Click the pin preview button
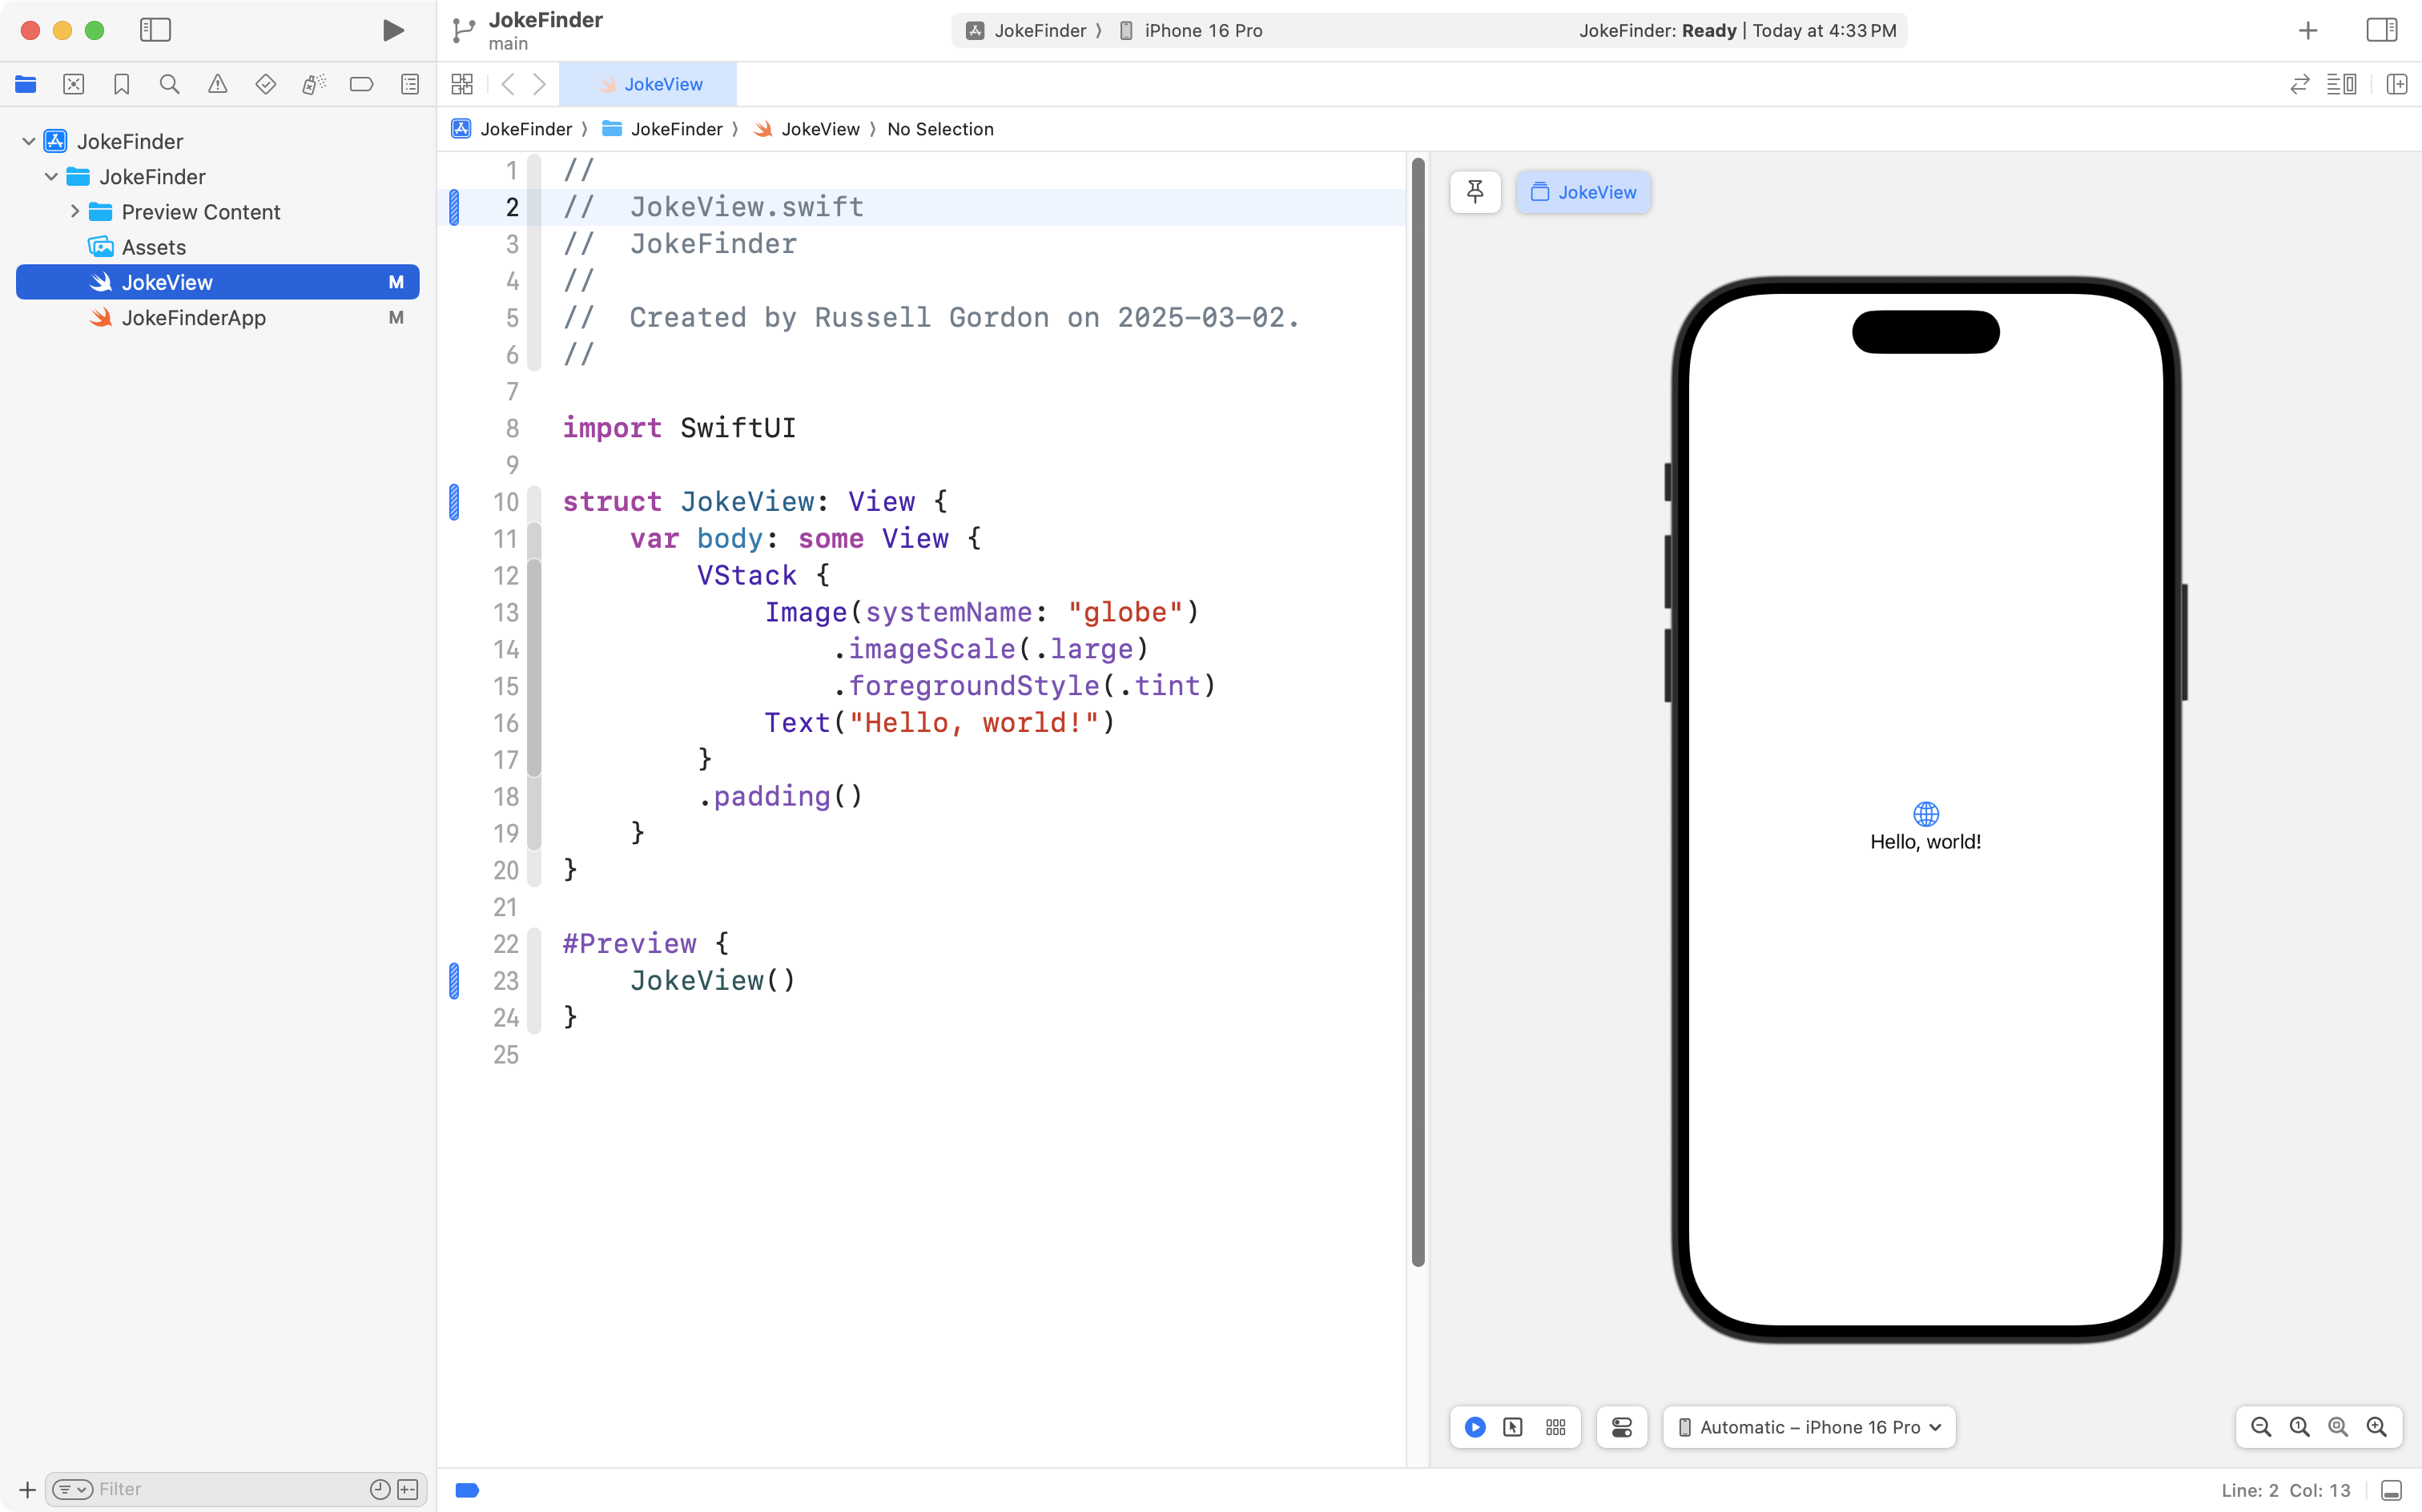 coord(1475,192)
